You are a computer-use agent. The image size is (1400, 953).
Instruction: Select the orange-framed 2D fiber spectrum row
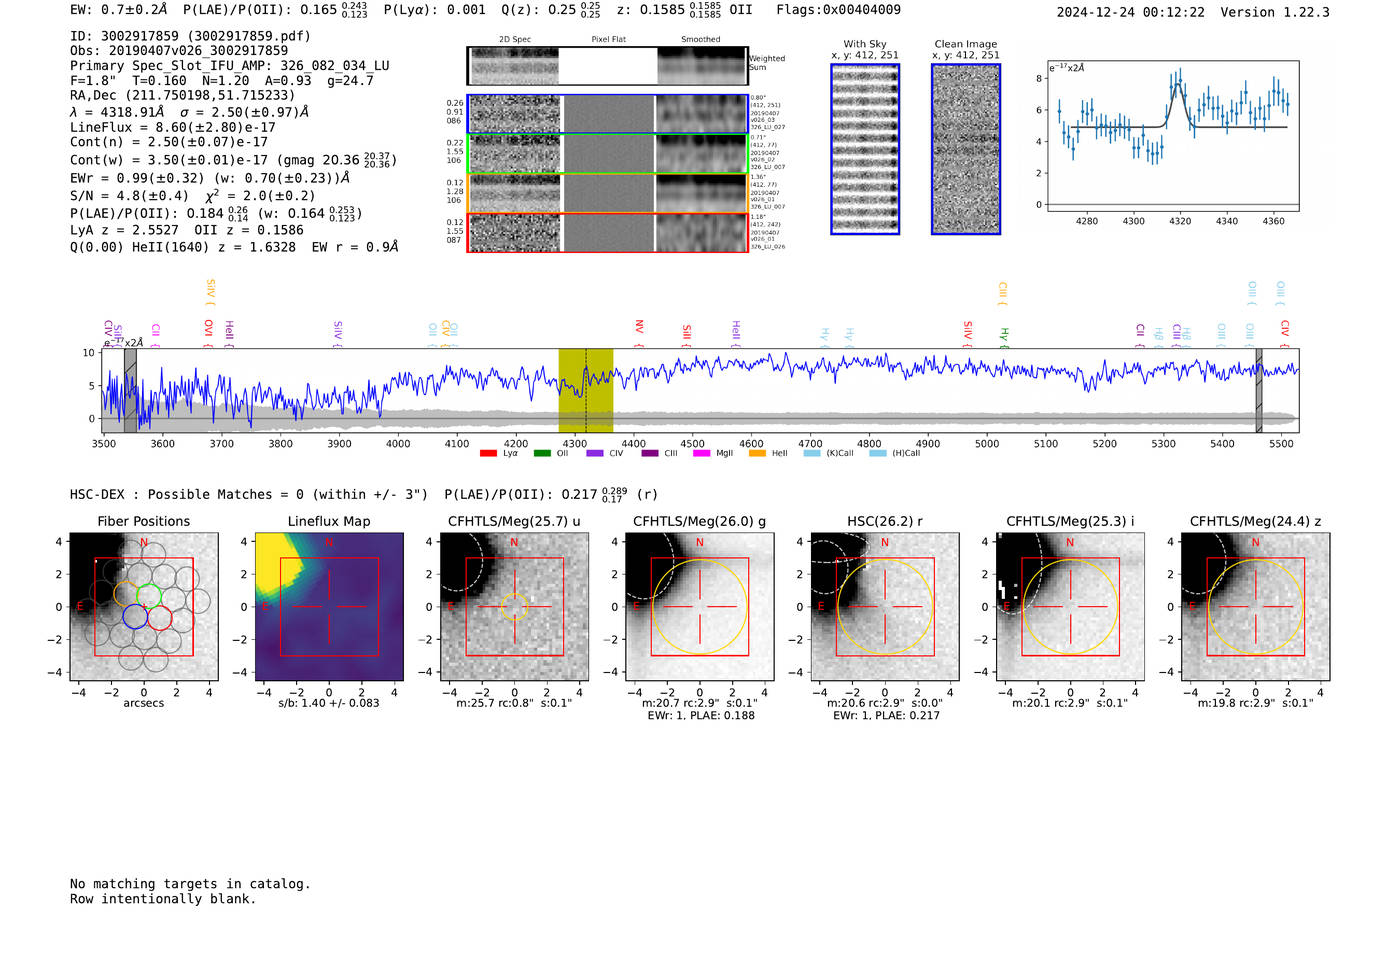pyautogui.click(x=608, y=193)
